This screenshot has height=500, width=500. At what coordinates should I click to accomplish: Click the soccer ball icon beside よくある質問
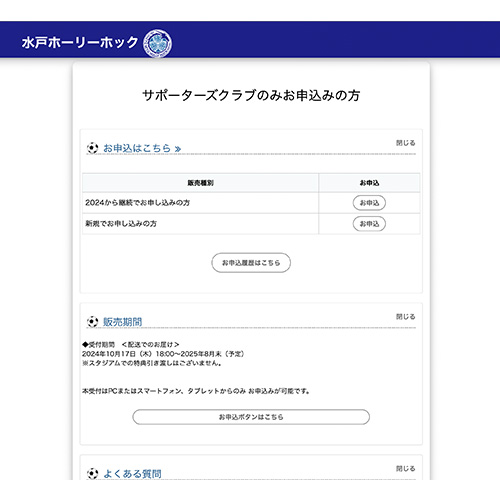(92, 474)
